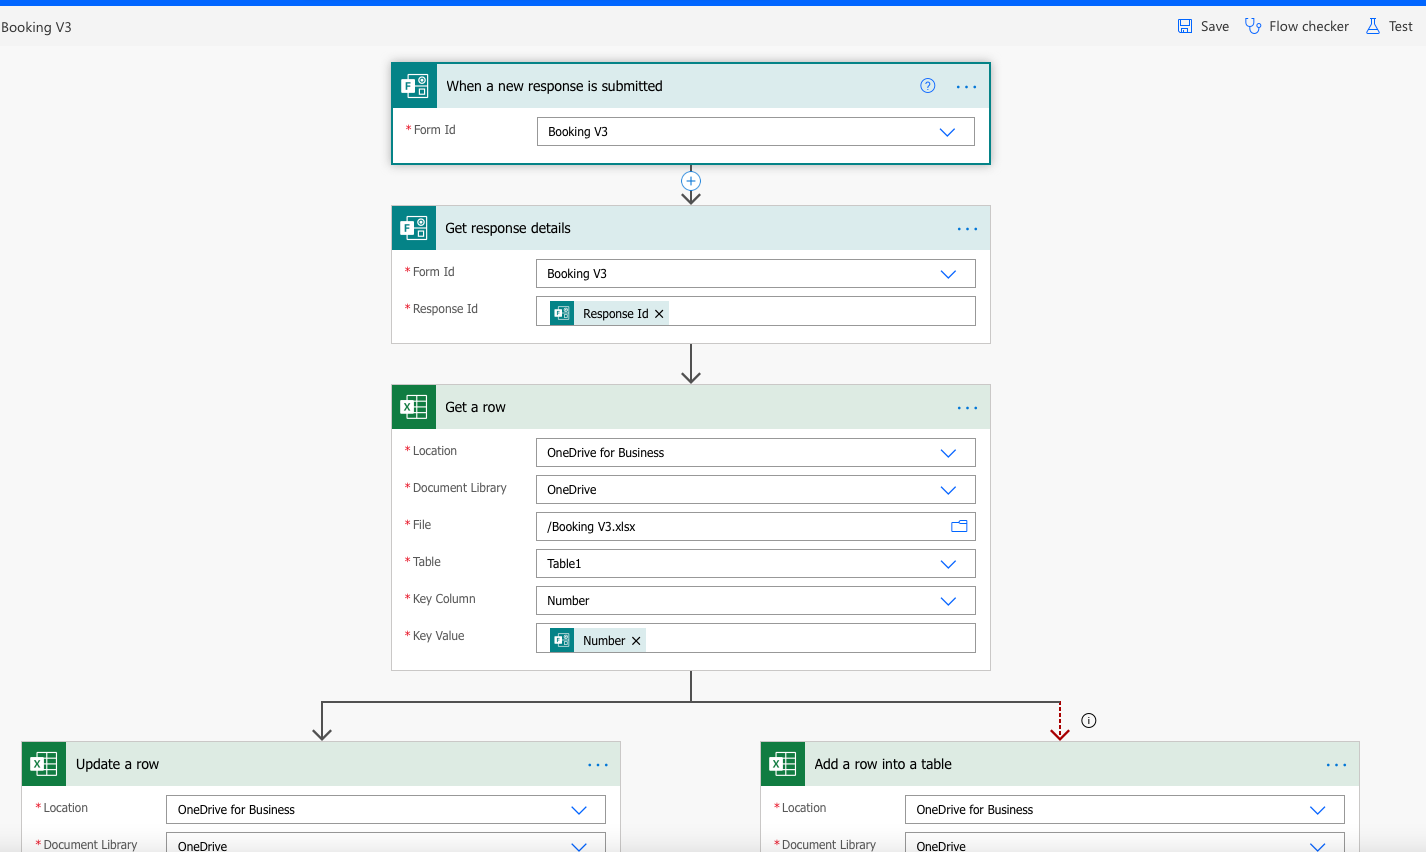Run the Flow checker
Viewport: 1426px width, 852px height.
point(1297,26)
